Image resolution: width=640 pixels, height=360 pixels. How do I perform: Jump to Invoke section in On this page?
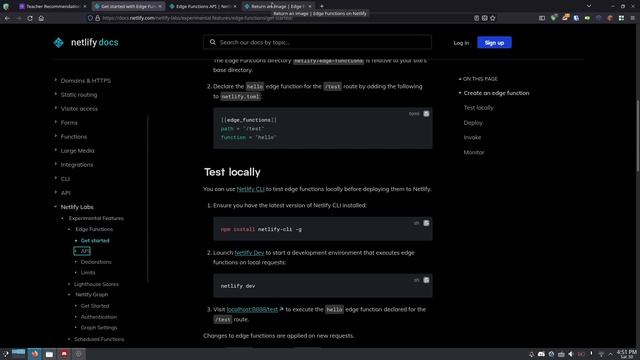pos(472,138)
